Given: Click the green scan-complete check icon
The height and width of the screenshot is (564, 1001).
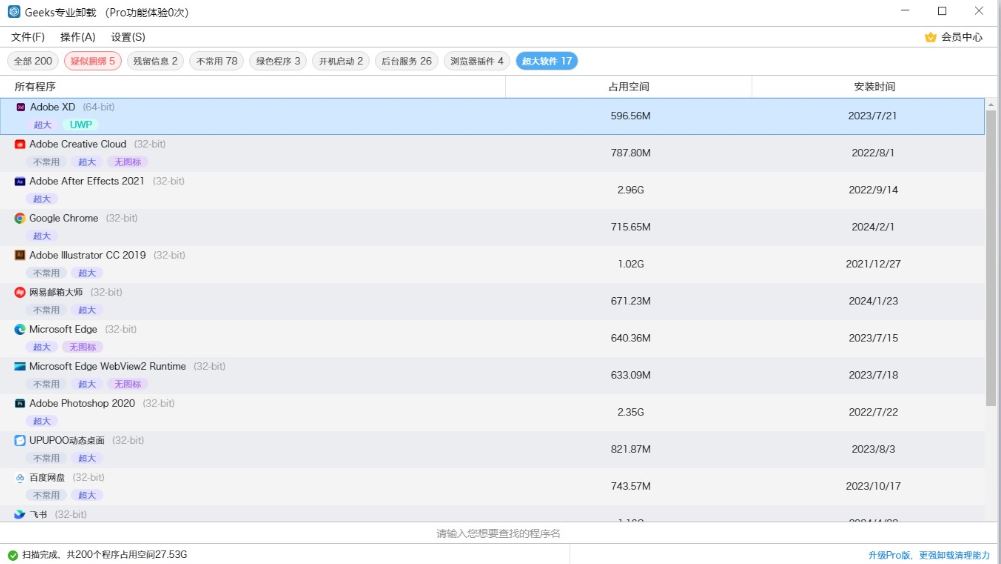Looking at the screenshot, I should tap(13, 555).
